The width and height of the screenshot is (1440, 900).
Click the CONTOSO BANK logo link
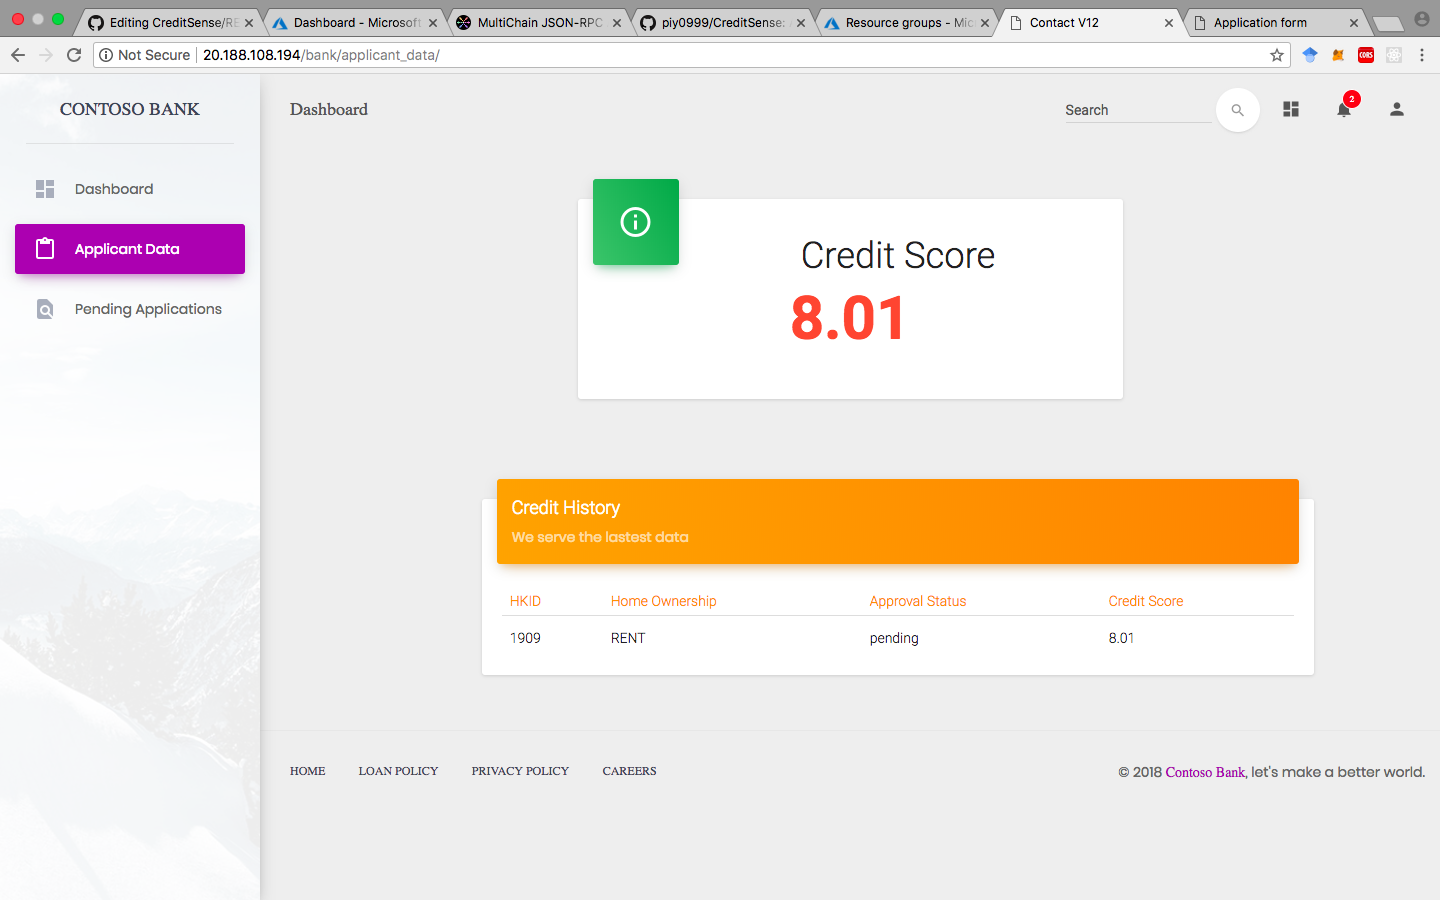click(130, 109)
